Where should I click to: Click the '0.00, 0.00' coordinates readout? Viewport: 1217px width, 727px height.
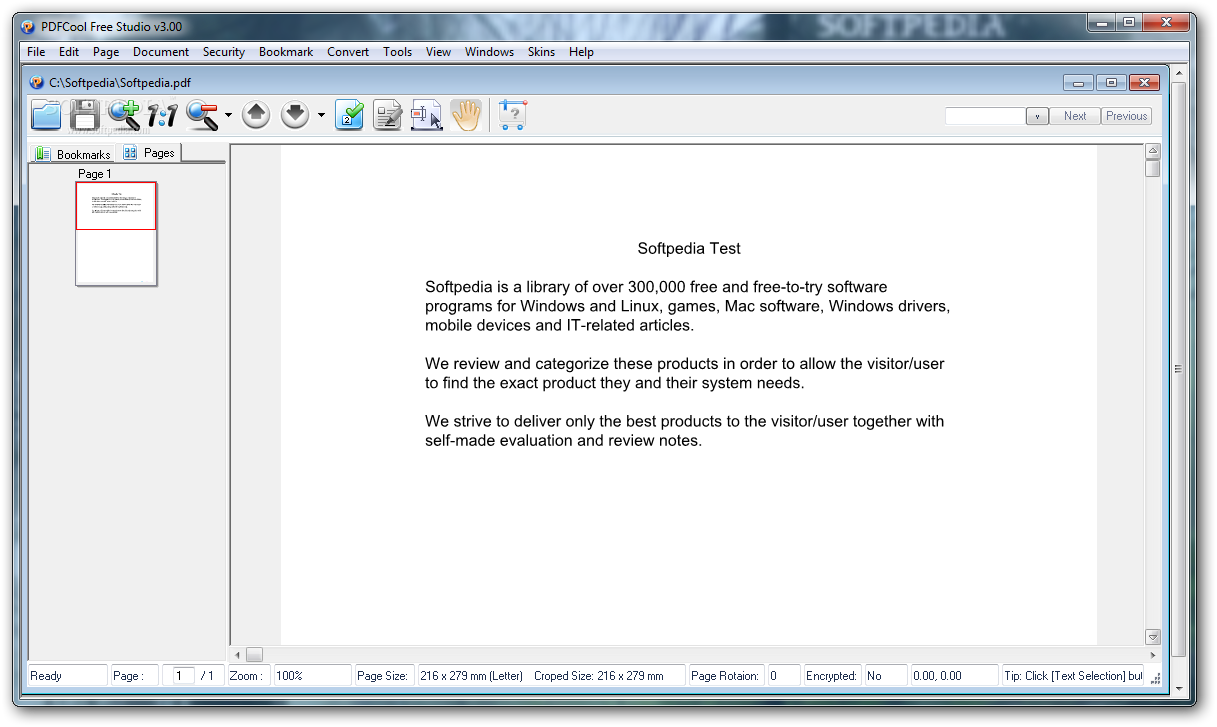pos(937,676)
